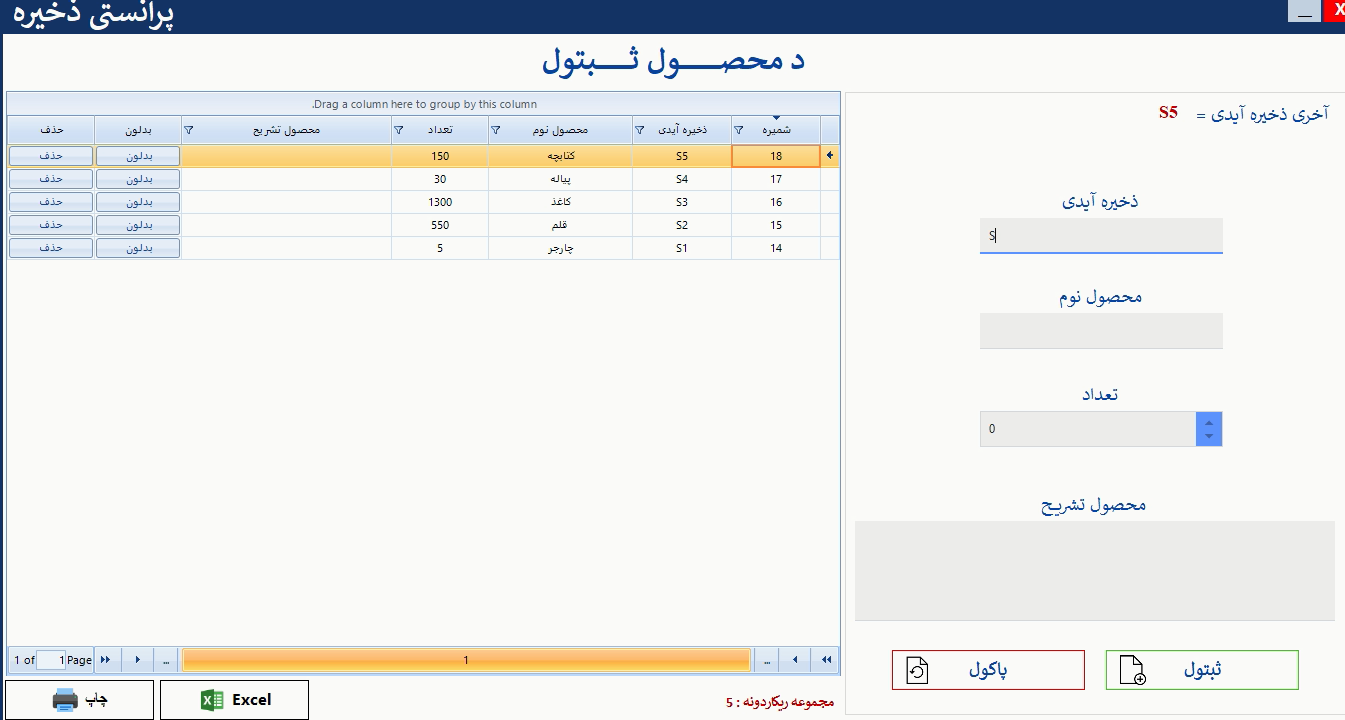Open filter for محصول نوم column
This screenshot has width=1345, height=720.
496,130
